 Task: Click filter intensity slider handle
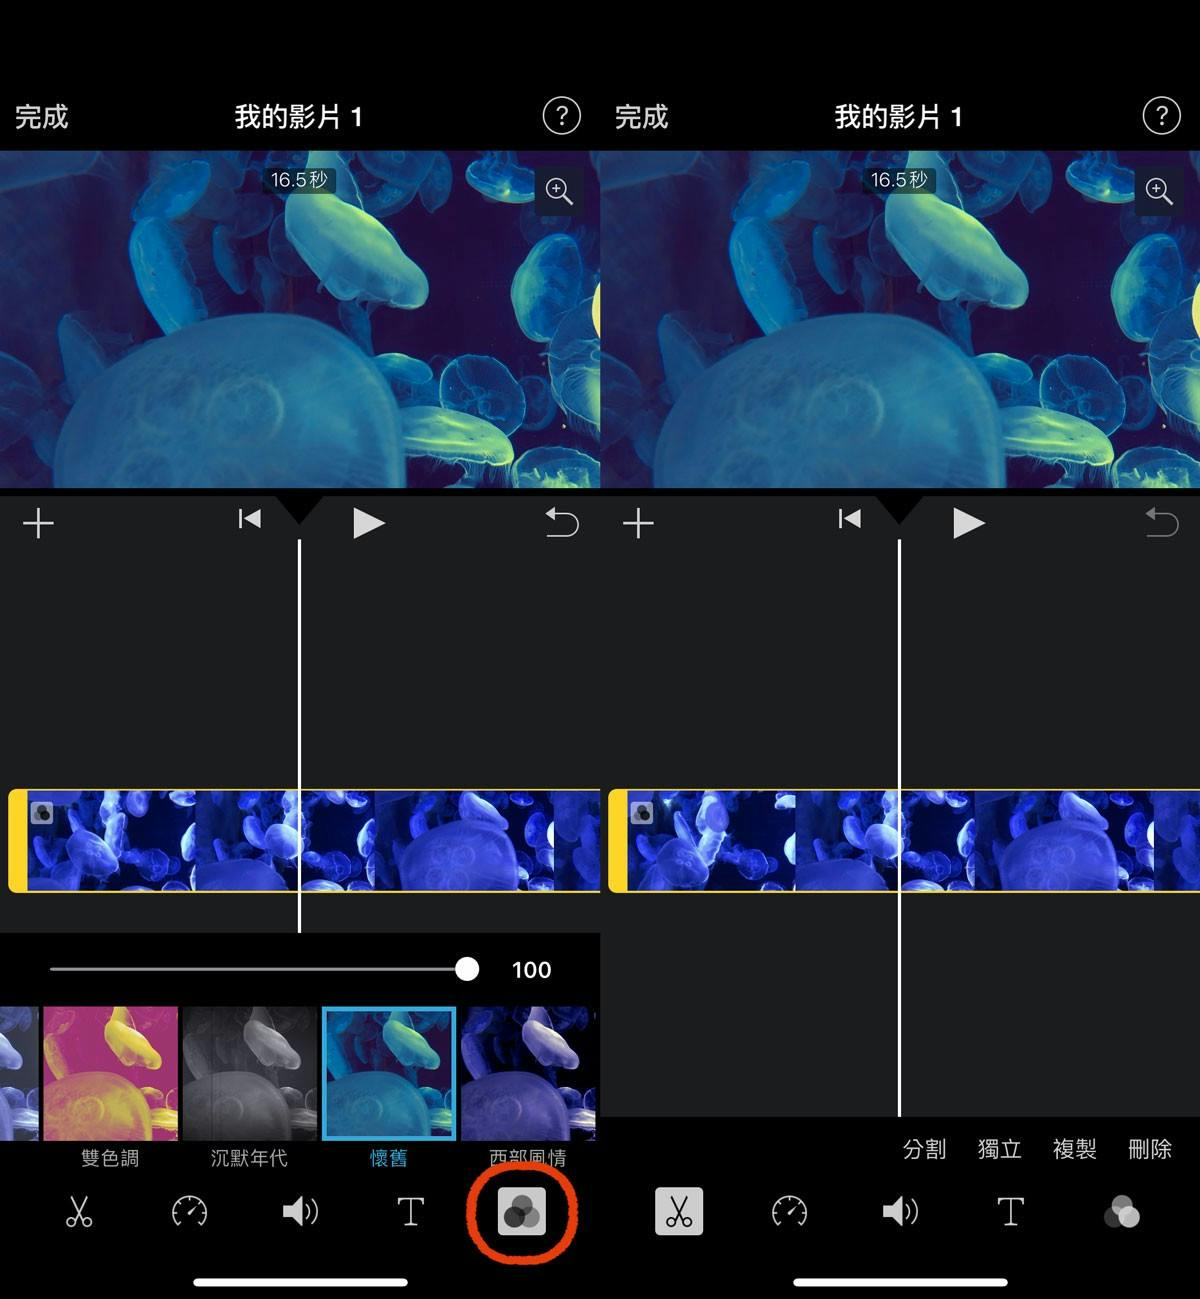pyautogui.click(x=467, y=969)
